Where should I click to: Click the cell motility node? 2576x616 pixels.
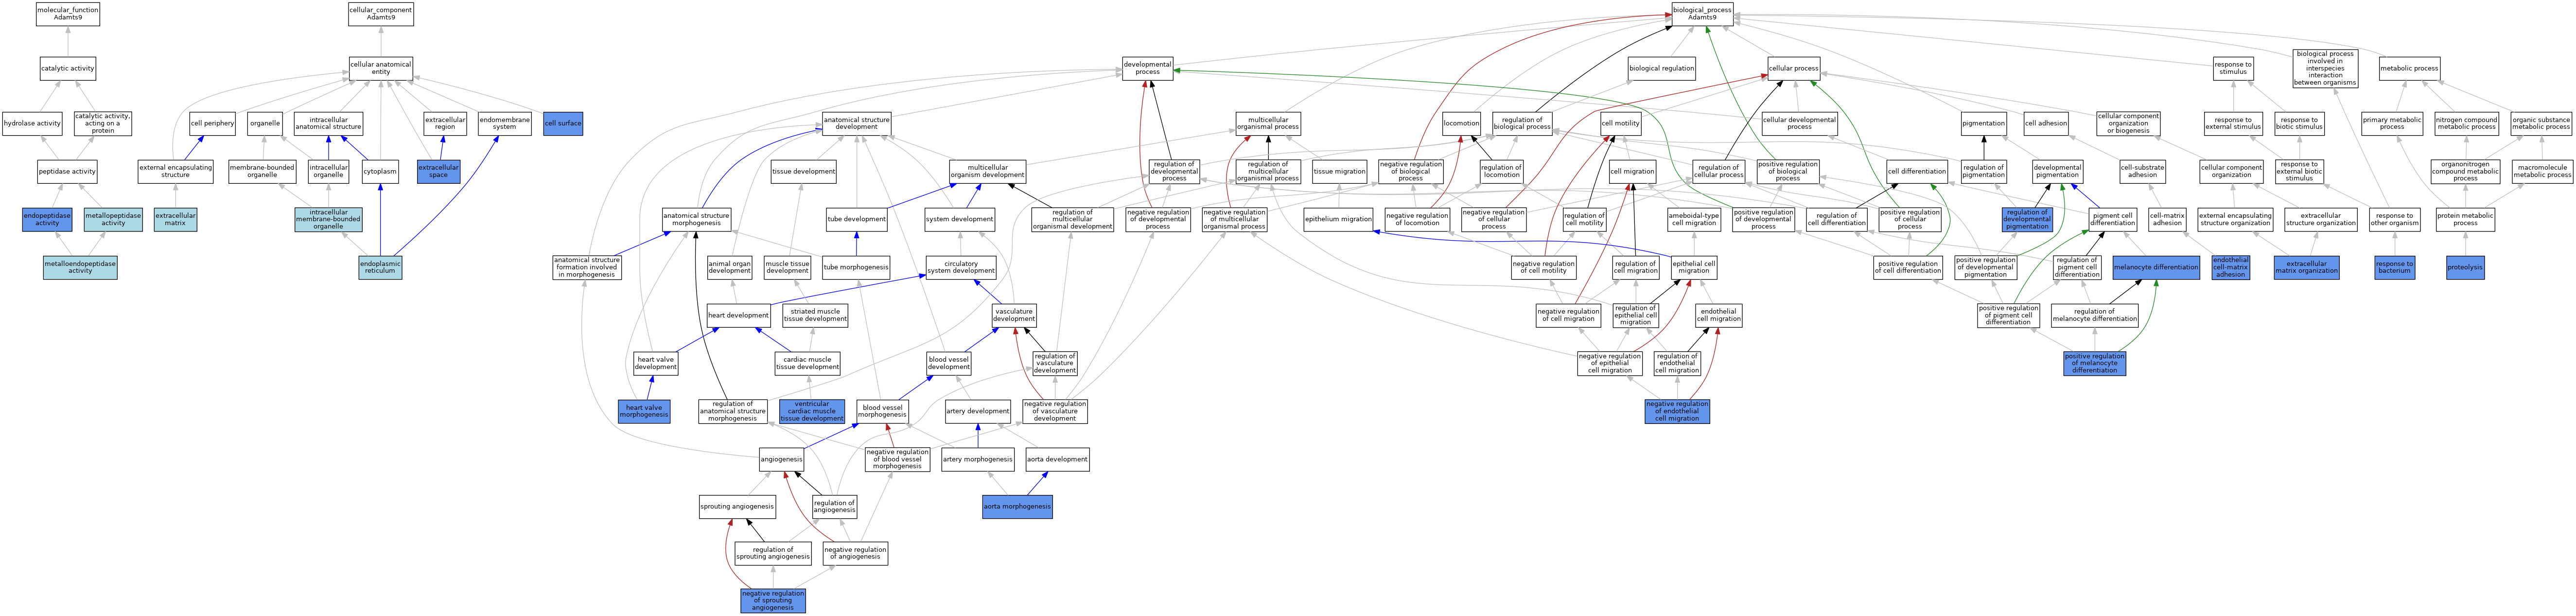click(x=1621, y=124)
